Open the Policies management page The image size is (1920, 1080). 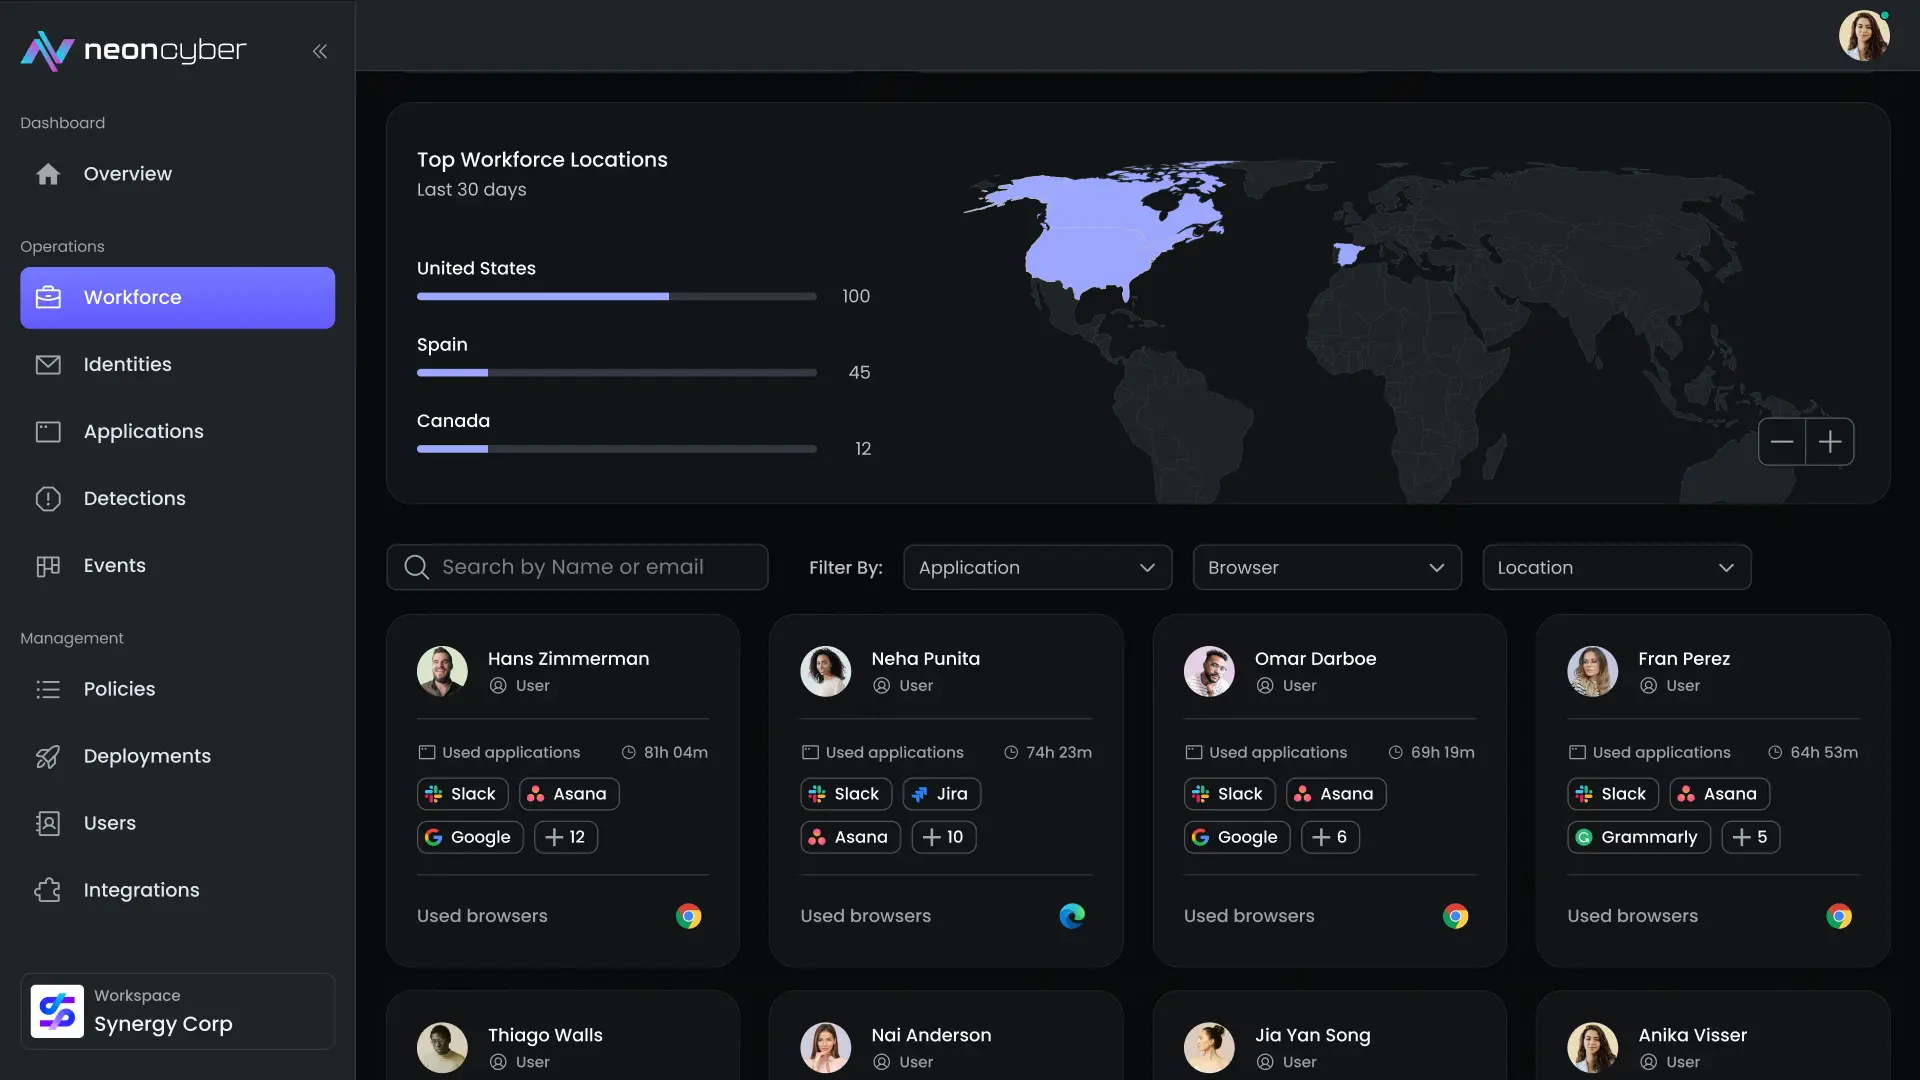[x=118, y=689]
